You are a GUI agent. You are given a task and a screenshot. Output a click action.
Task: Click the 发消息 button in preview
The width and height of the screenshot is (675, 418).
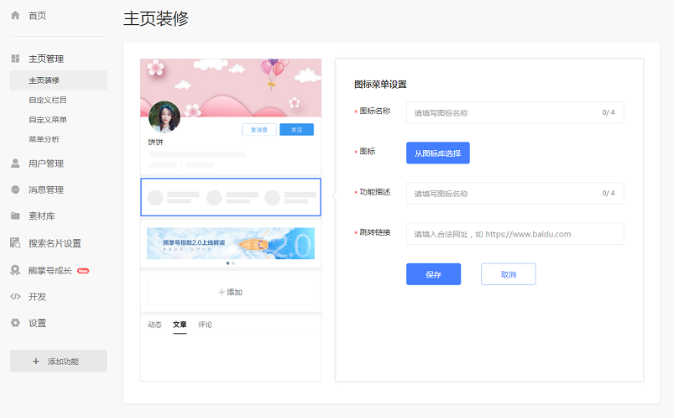tap(259, 130)
